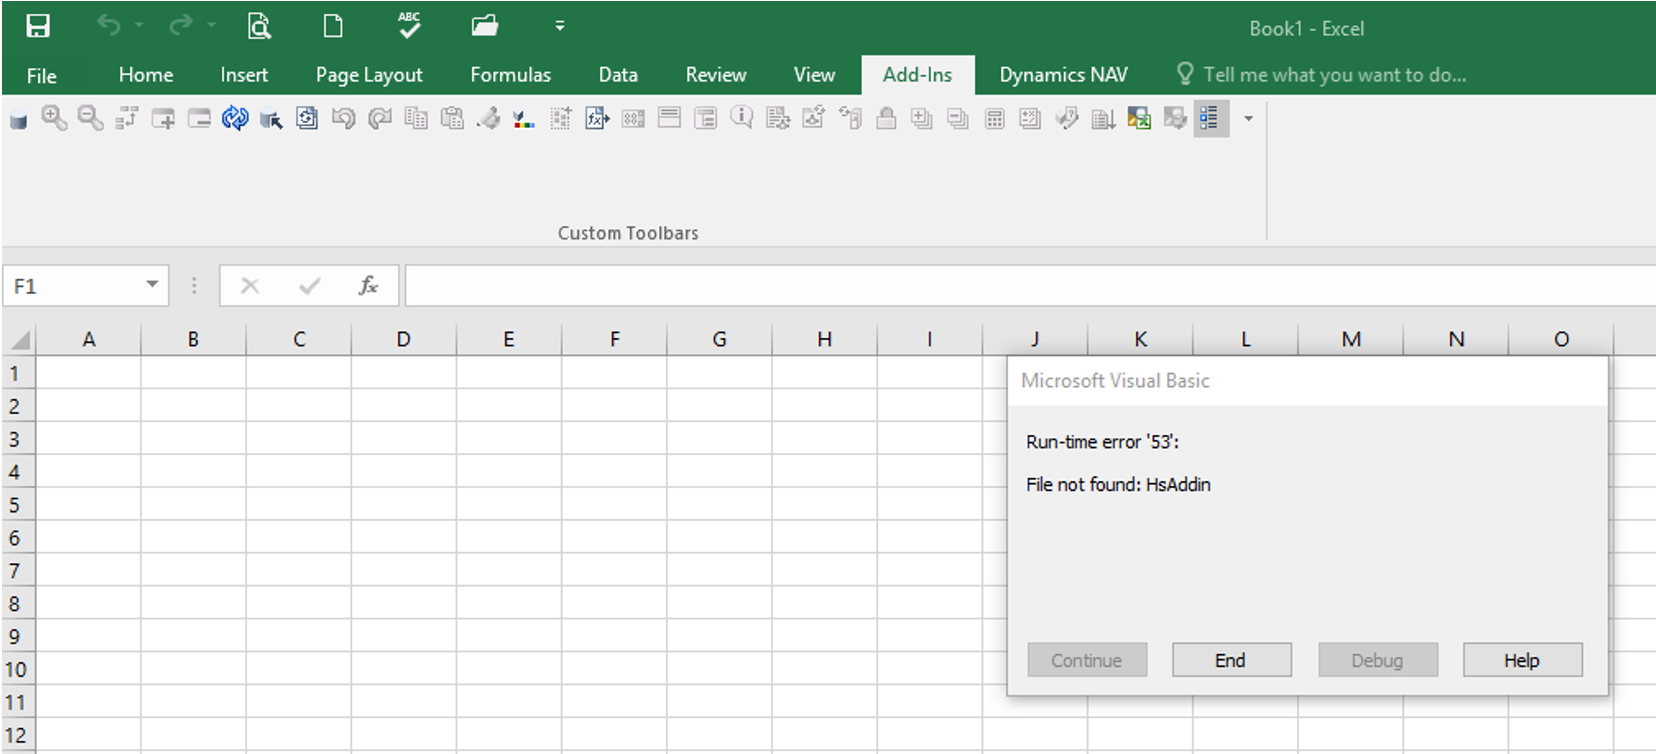Click the Zoom In magnifier toolbar icon
Viewport: 1656px width, 754px height.
(54, 119)
